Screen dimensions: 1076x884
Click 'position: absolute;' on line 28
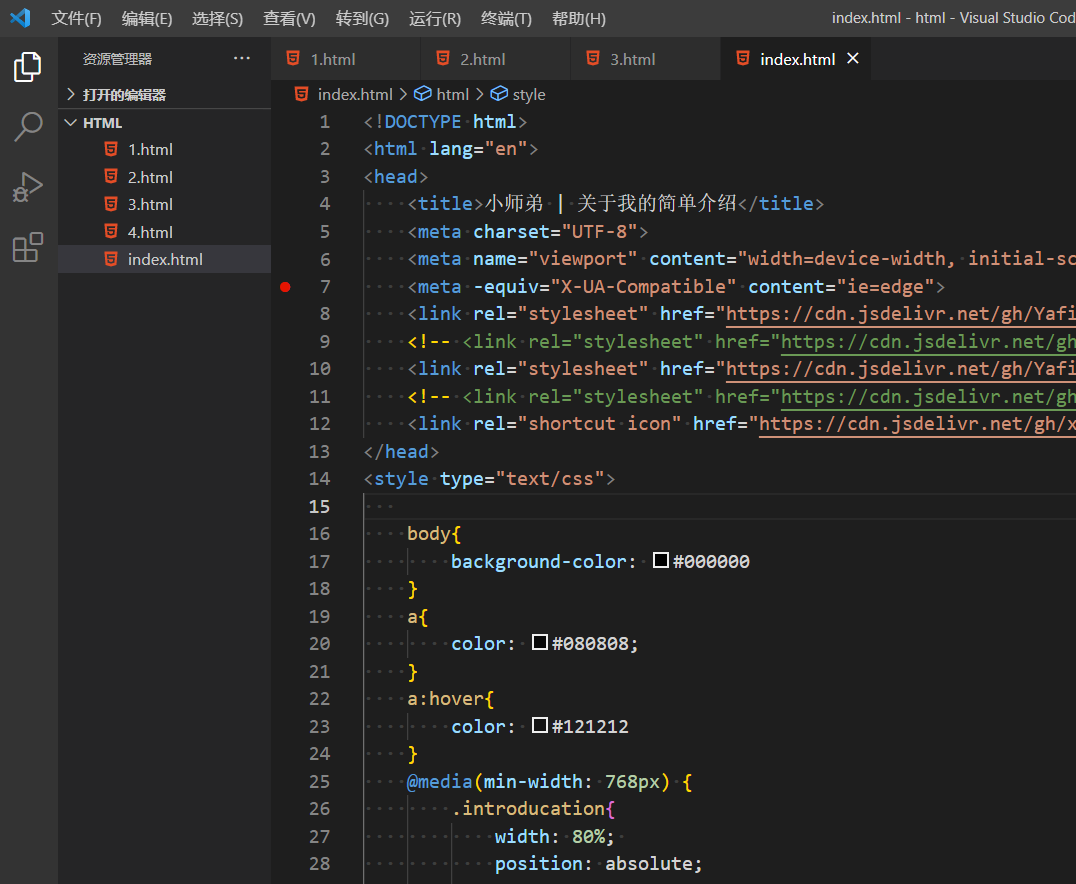(598, 863)
